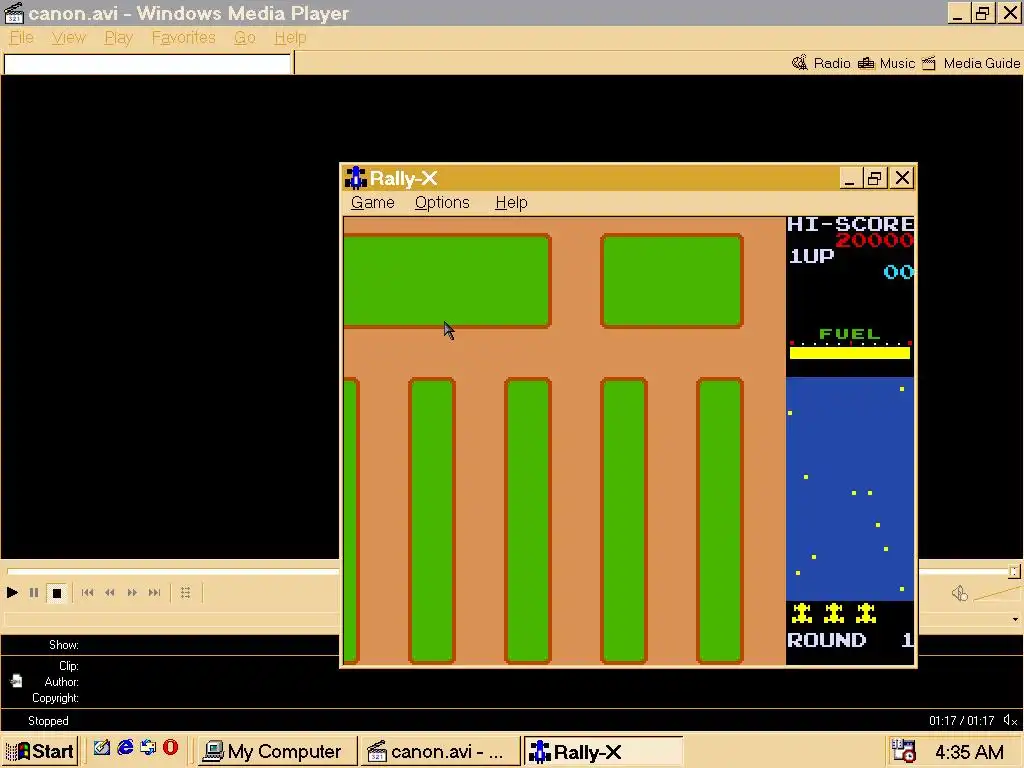The image size is (1024, 768).
Task: Expand the dropdown arrow below the volume control
Action: coord(1015,619)
